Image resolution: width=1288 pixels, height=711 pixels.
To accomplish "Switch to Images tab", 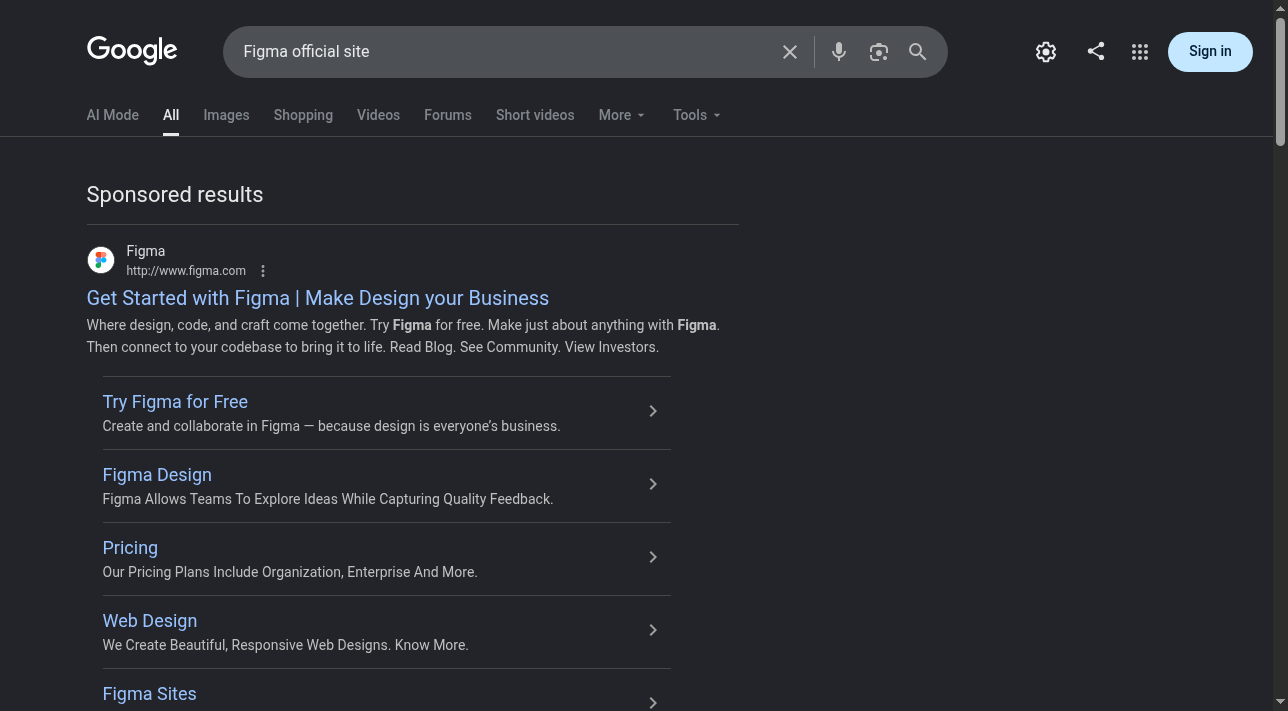I will (x=226, y=115).
